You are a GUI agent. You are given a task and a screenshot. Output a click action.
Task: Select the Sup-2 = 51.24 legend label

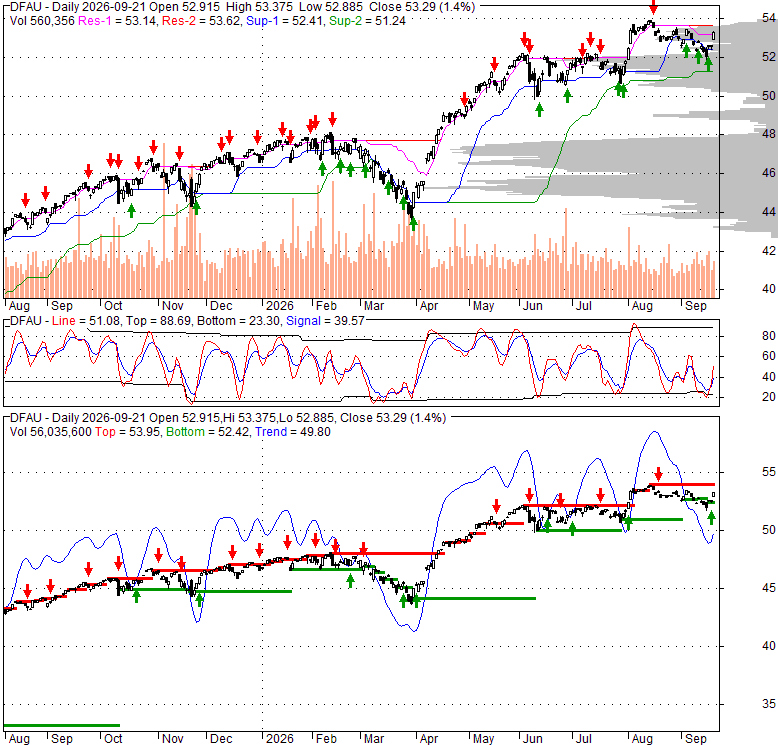367,21
